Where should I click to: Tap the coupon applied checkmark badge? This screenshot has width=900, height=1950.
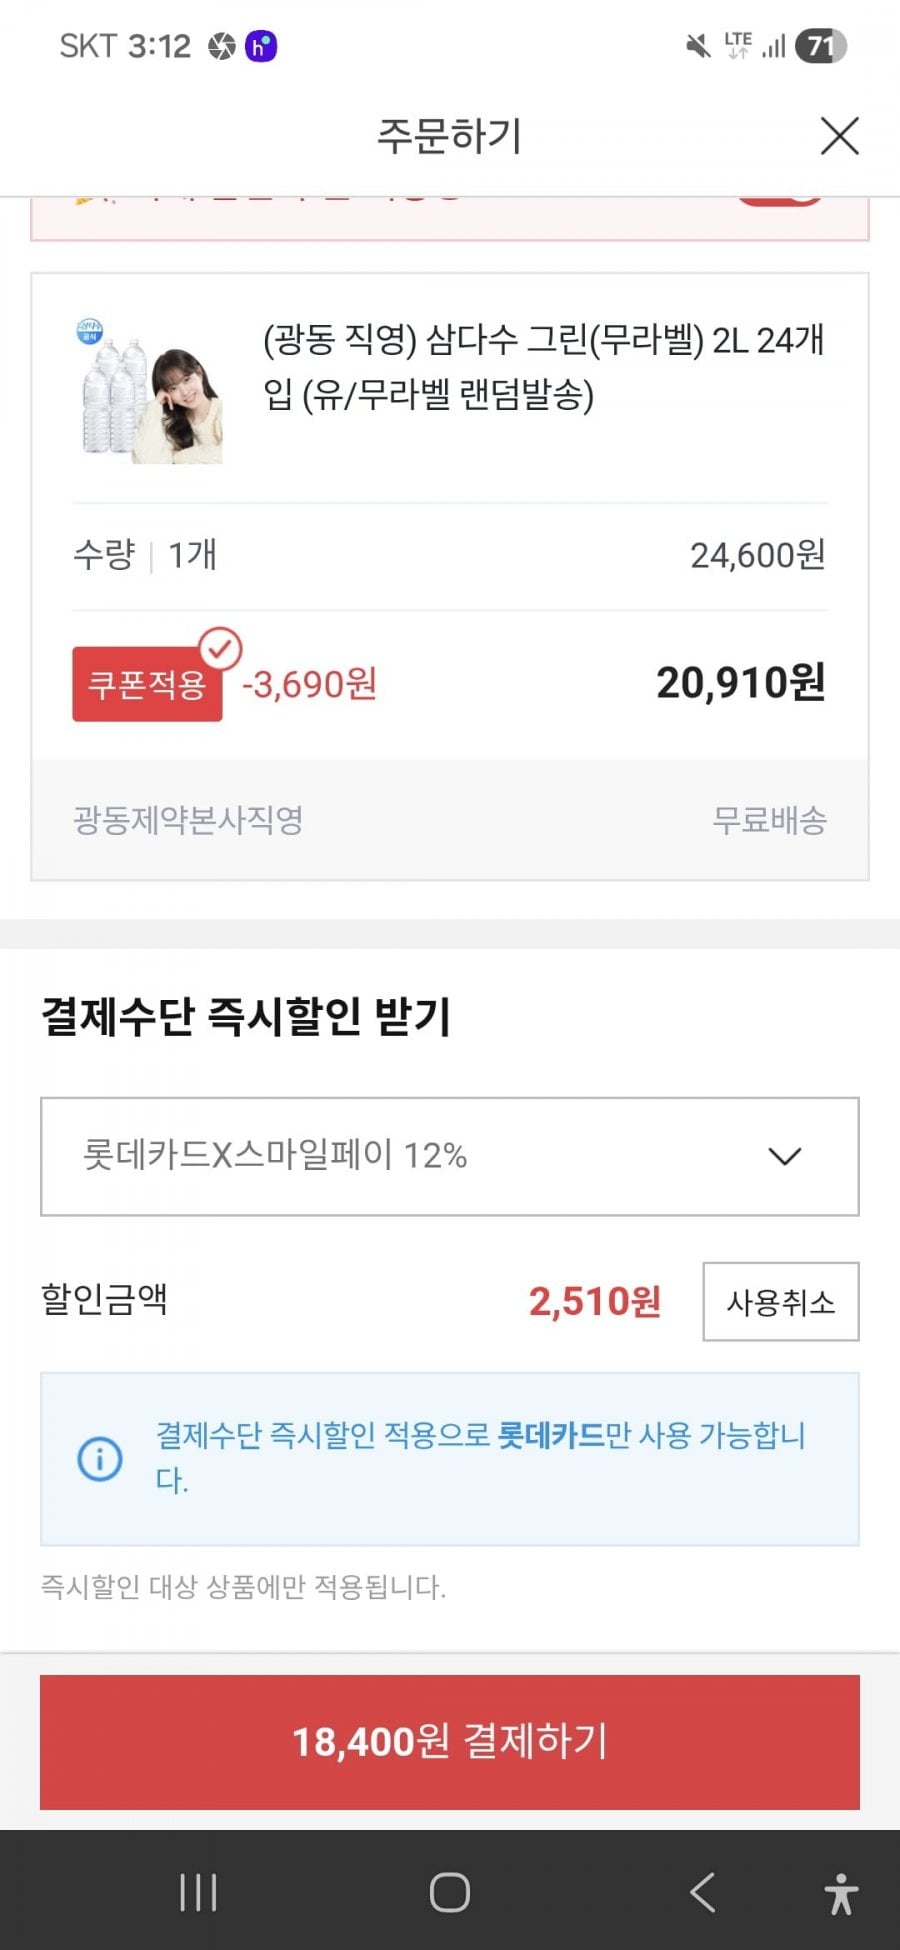pos(220,648)
